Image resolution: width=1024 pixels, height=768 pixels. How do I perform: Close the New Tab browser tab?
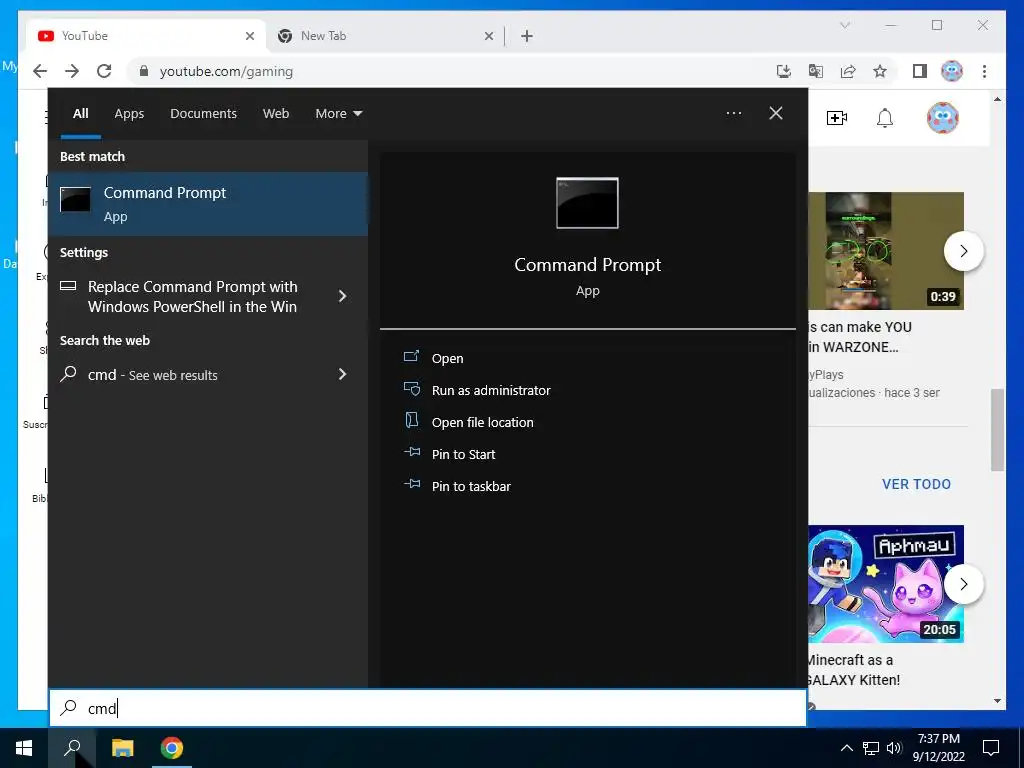click(x=488, y=36)
